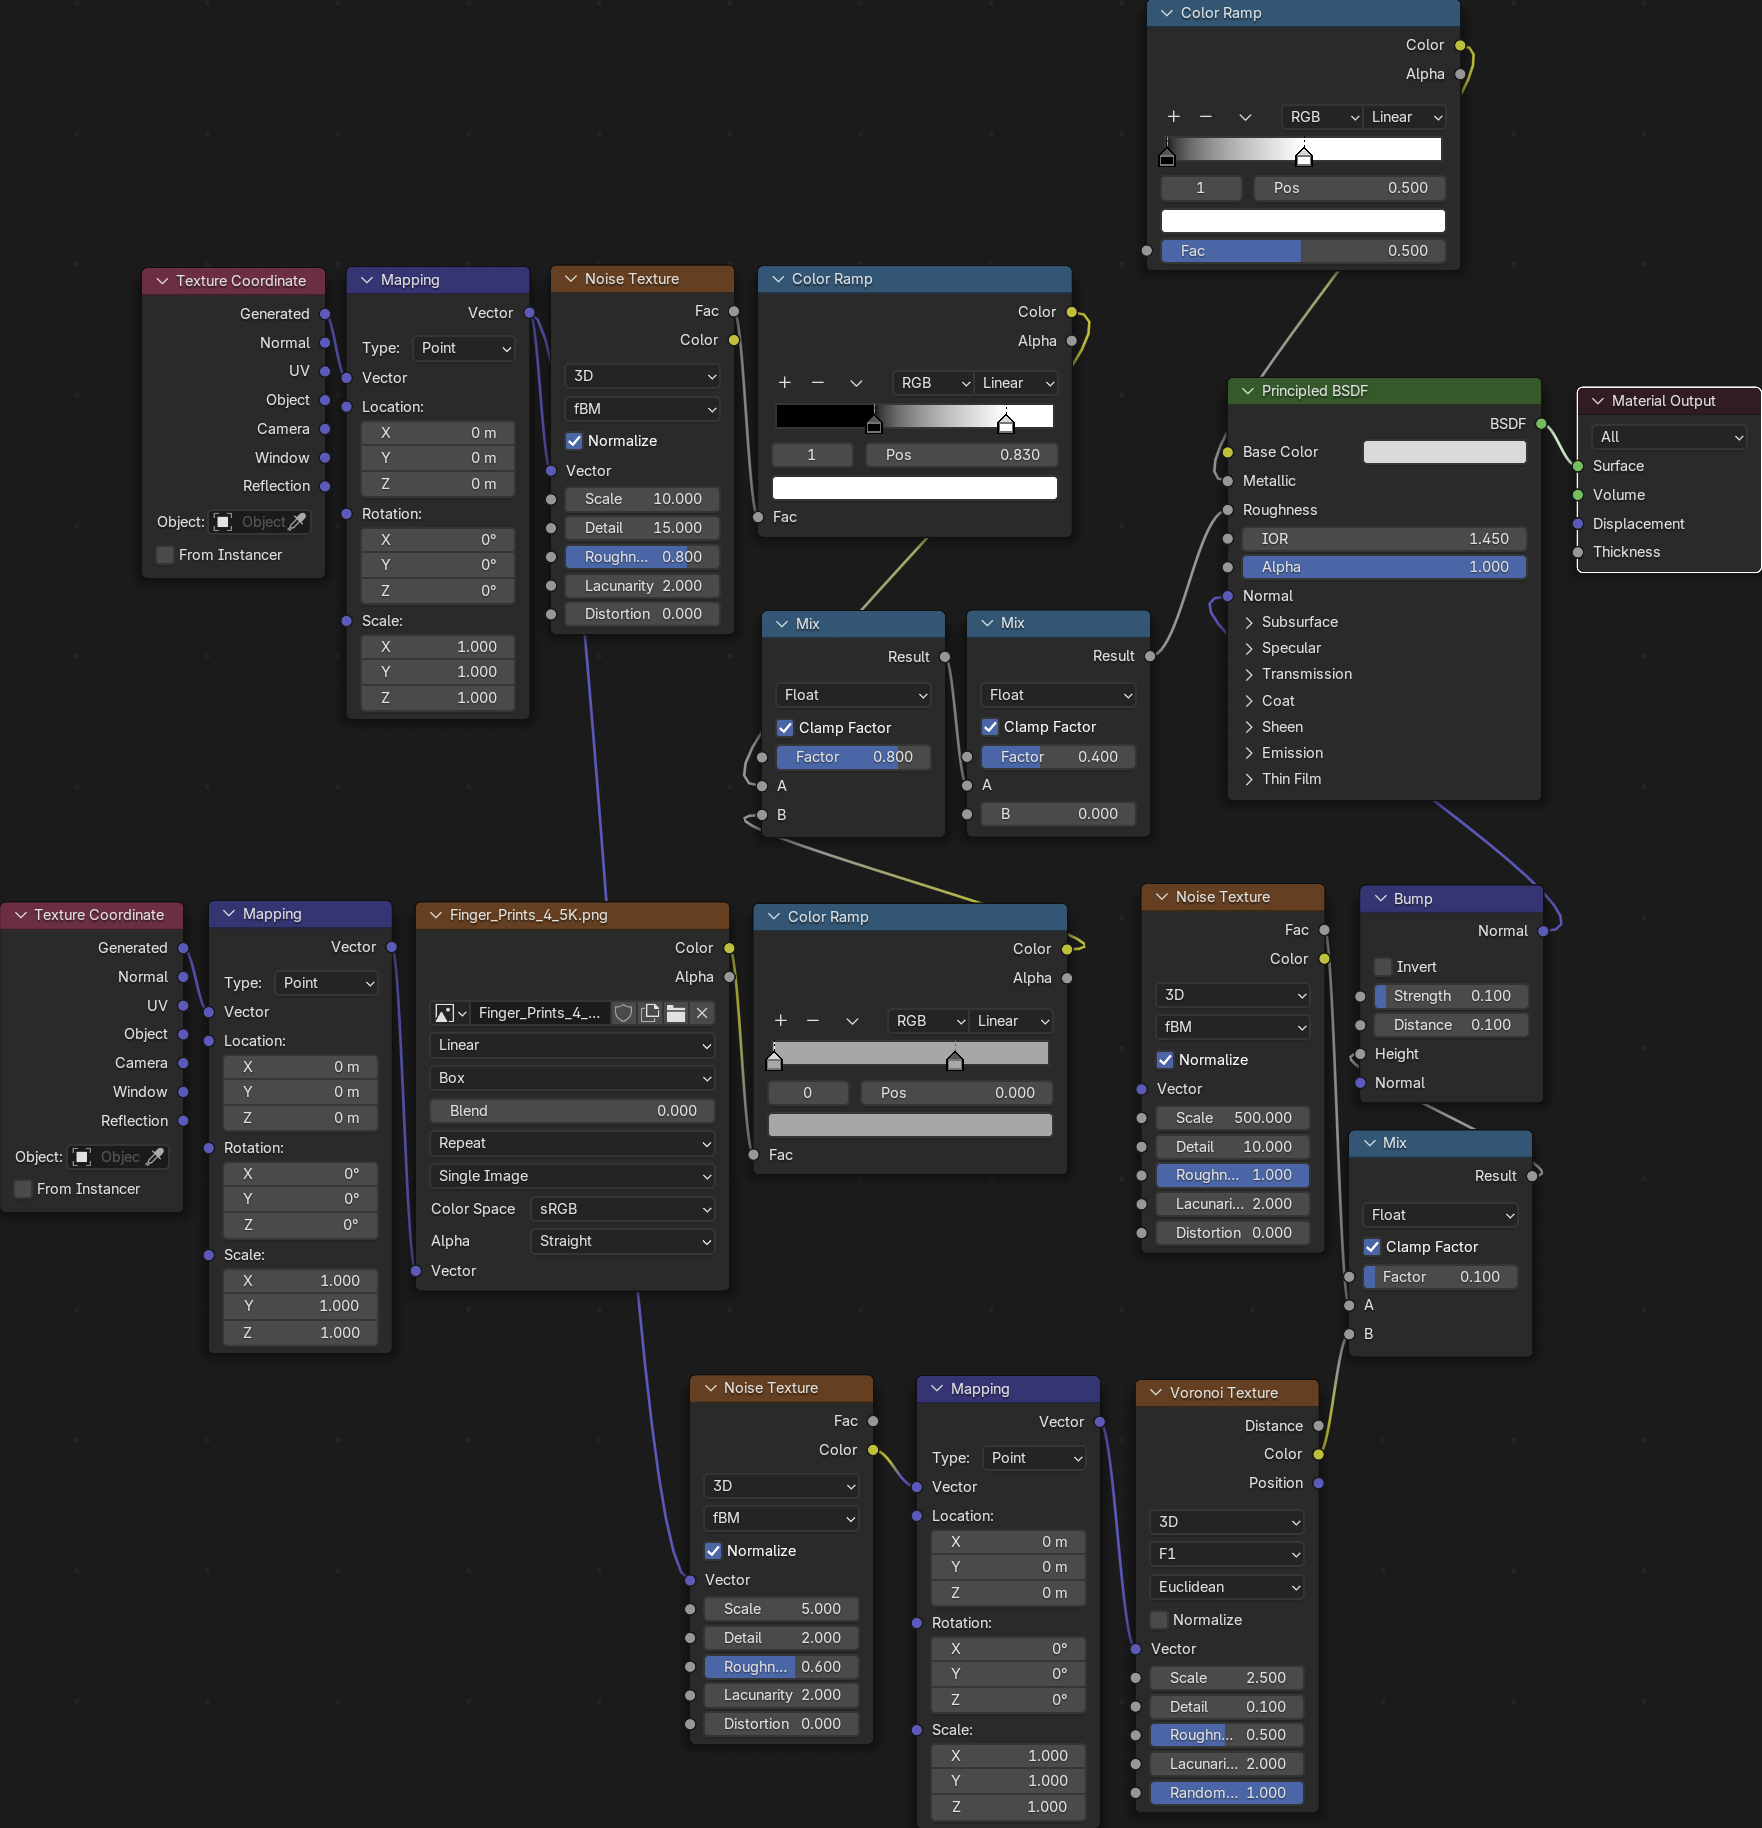Toggle fake user shield for Finger_Prints image
This screenshot has height=1828, width=1762.
[623, 1013]
